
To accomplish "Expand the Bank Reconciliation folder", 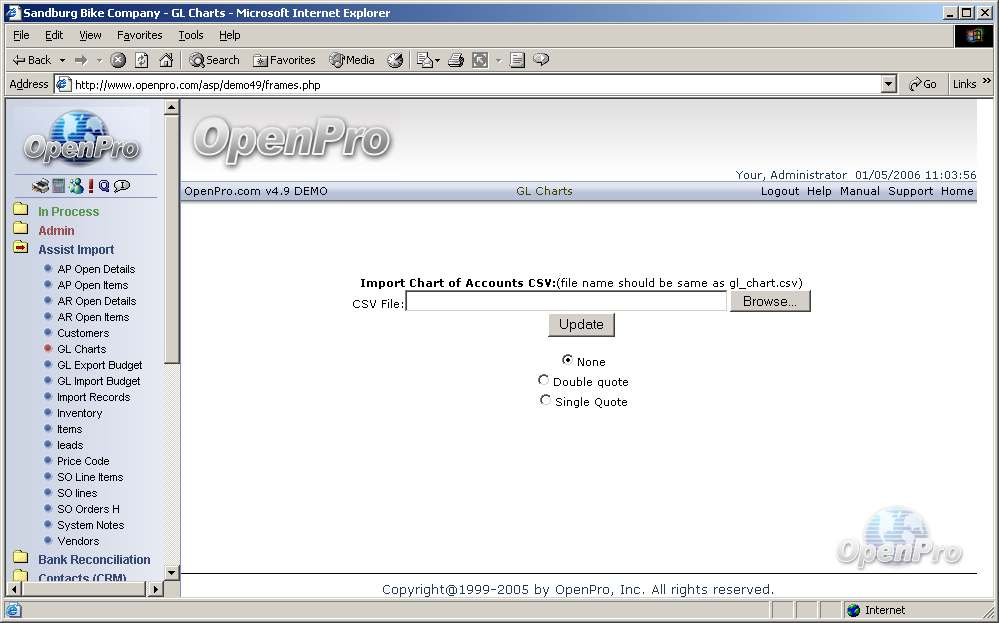I will 20,559.
